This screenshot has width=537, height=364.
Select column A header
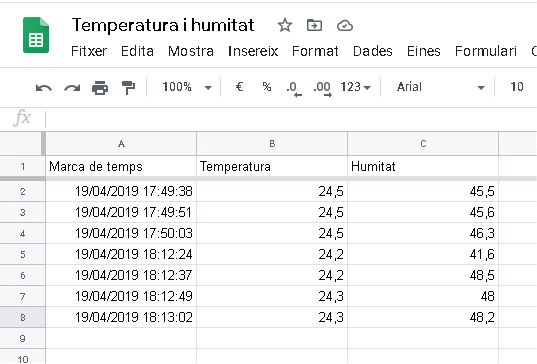click(x=121, y=144)
